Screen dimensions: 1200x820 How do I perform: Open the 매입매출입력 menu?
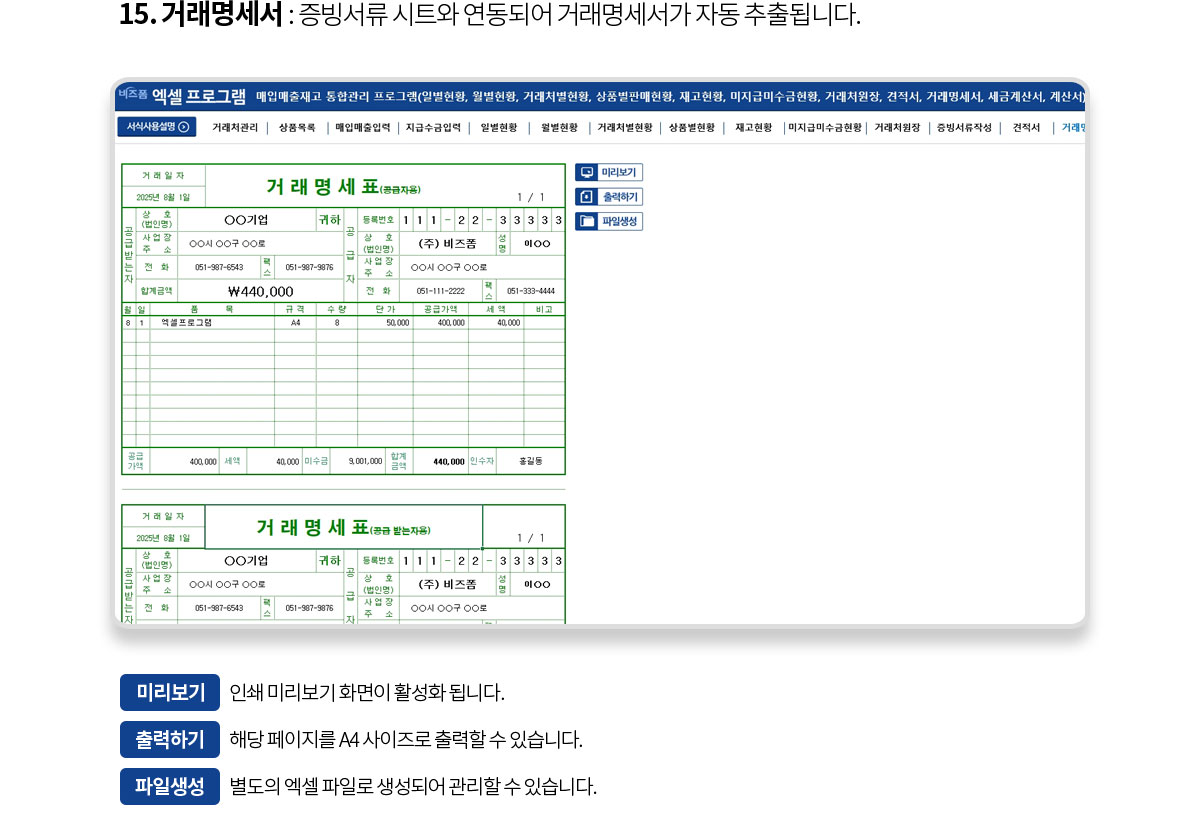pos(362,128)
